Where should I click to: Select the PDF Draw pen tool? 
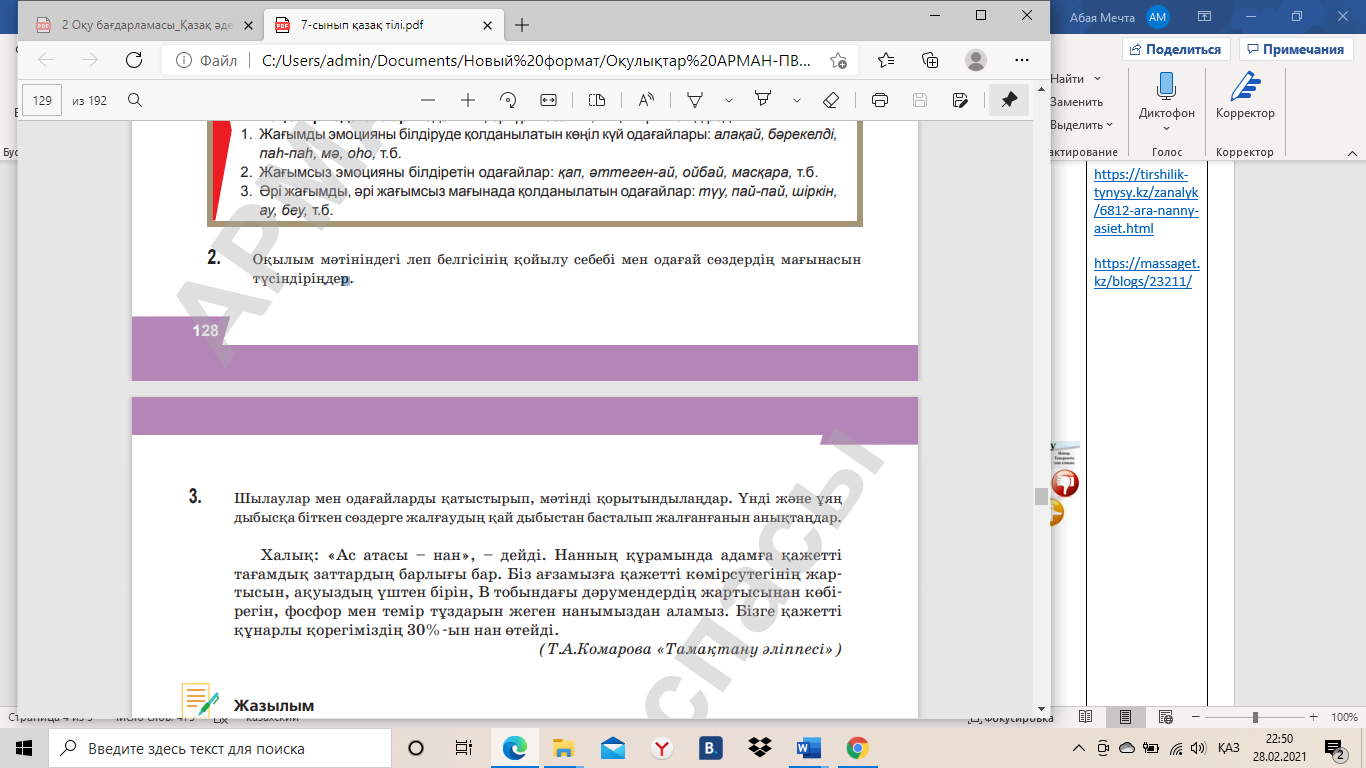[x=694, y=100]
